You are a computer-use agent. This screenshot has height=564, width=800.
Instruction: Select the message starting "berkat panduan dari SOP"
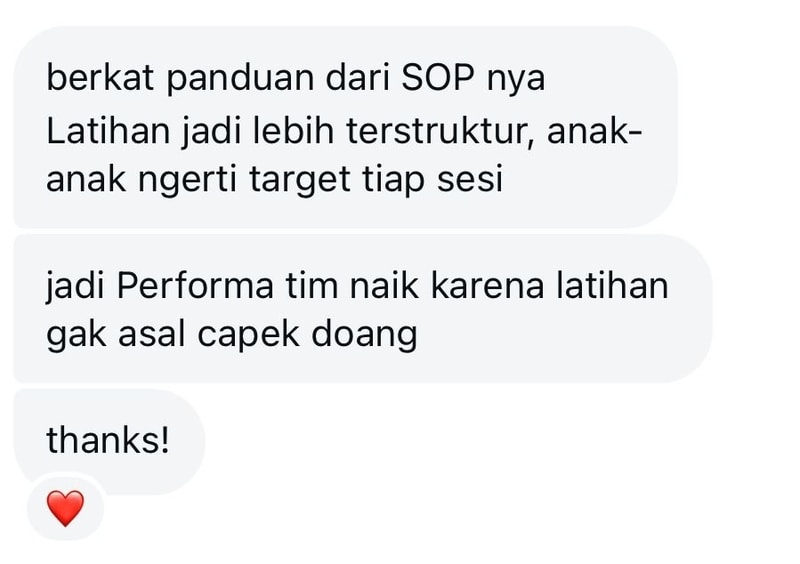(345, 127)
